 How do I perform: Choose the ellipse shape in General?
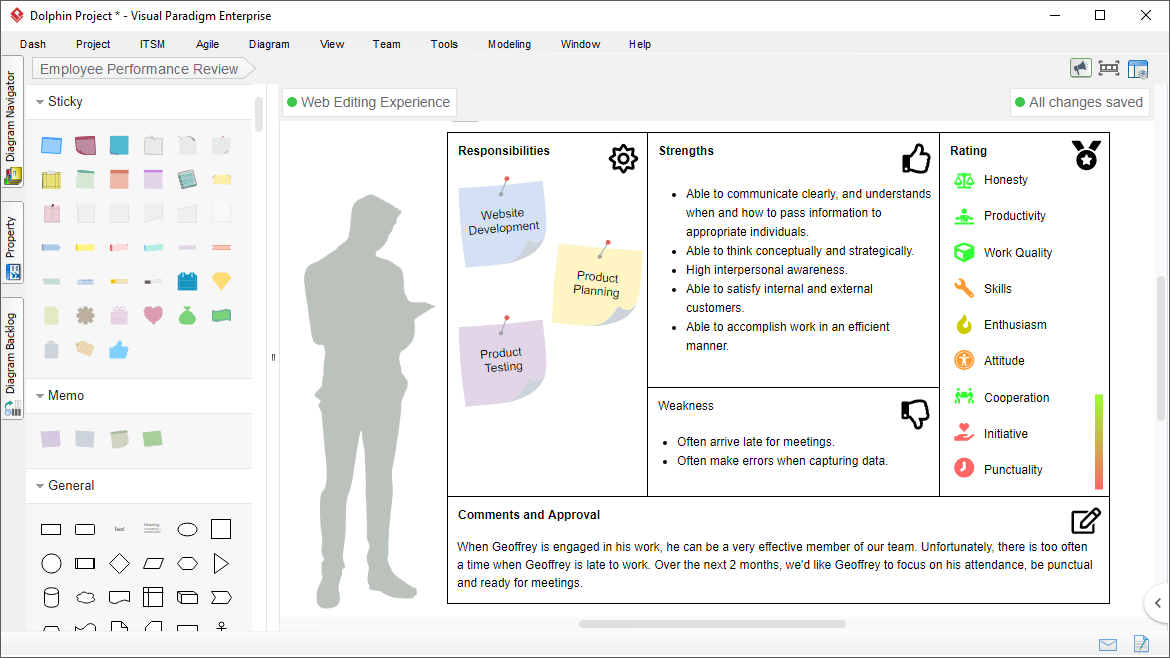187,530
